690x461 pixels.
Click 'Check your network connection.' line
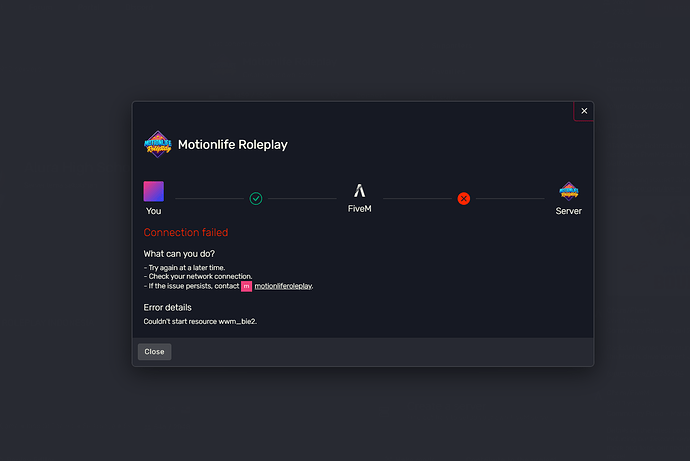pos(198,276)
